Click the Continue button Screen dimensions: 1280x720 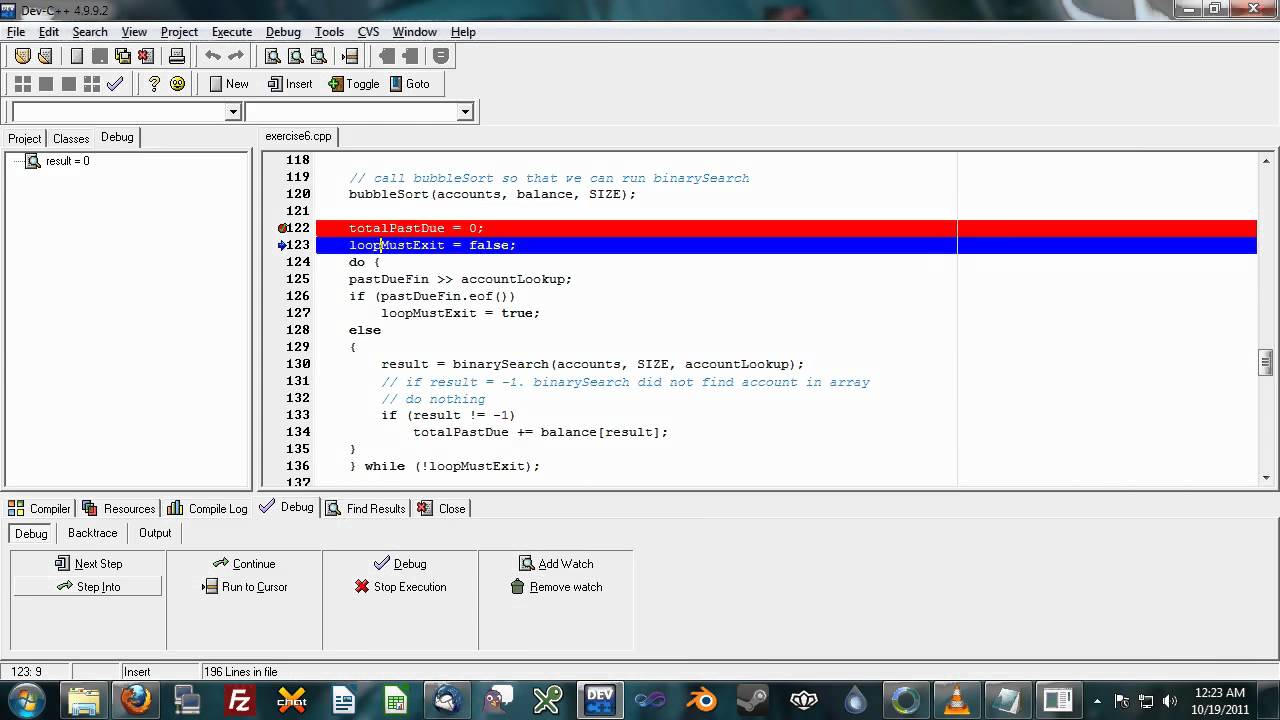244,564
